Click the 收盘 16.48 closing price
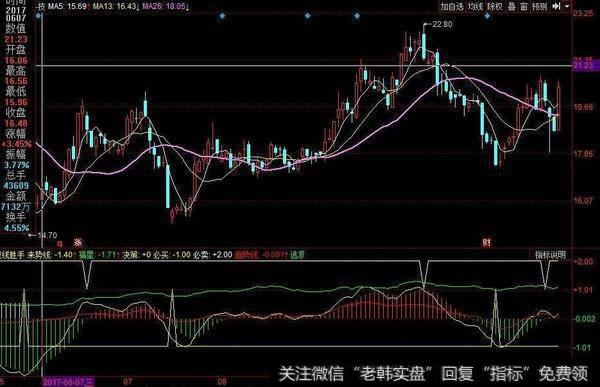Image resolution: width=600 pixels, height=387 pixels. (x=16, y=123)
